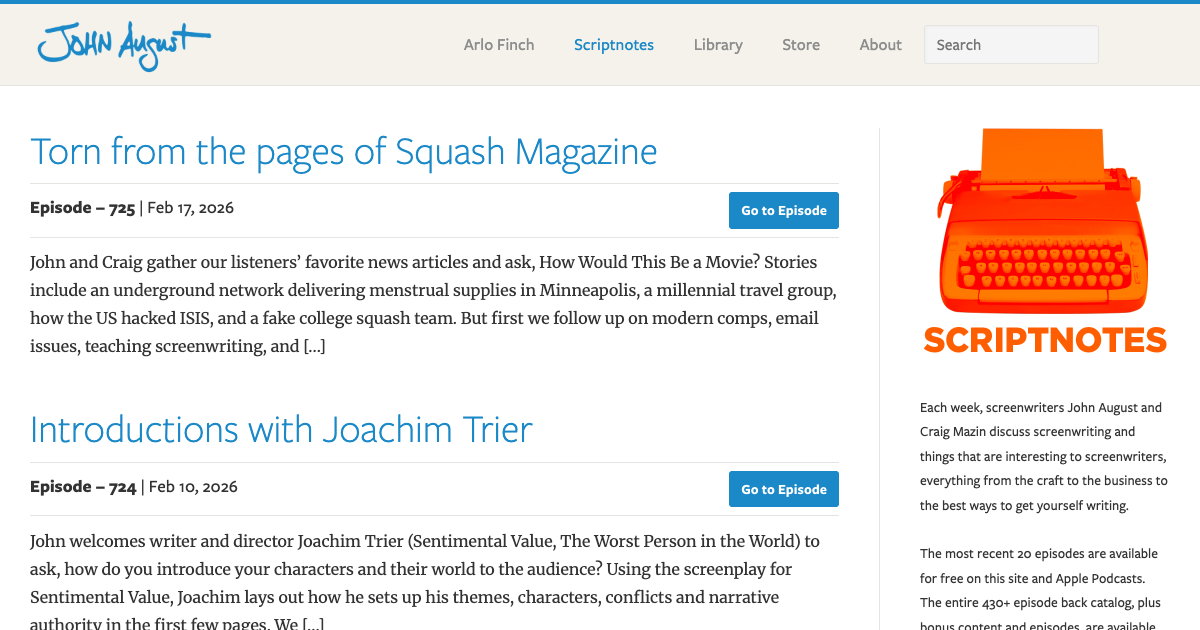Click the Feb 17, 2026 date
Viewport: 1200px width, 630px height.
click(x=190, y=208)
